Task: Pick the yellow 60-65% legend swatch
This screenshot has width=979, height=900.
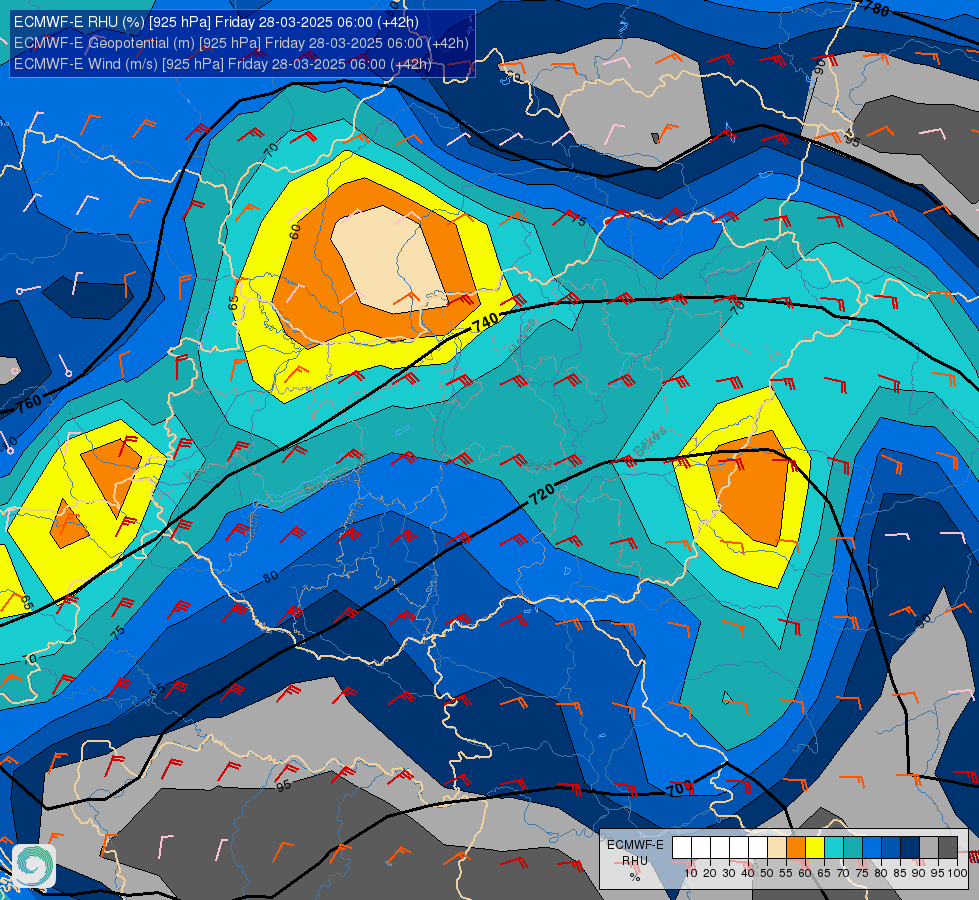Action: point(815,847)
